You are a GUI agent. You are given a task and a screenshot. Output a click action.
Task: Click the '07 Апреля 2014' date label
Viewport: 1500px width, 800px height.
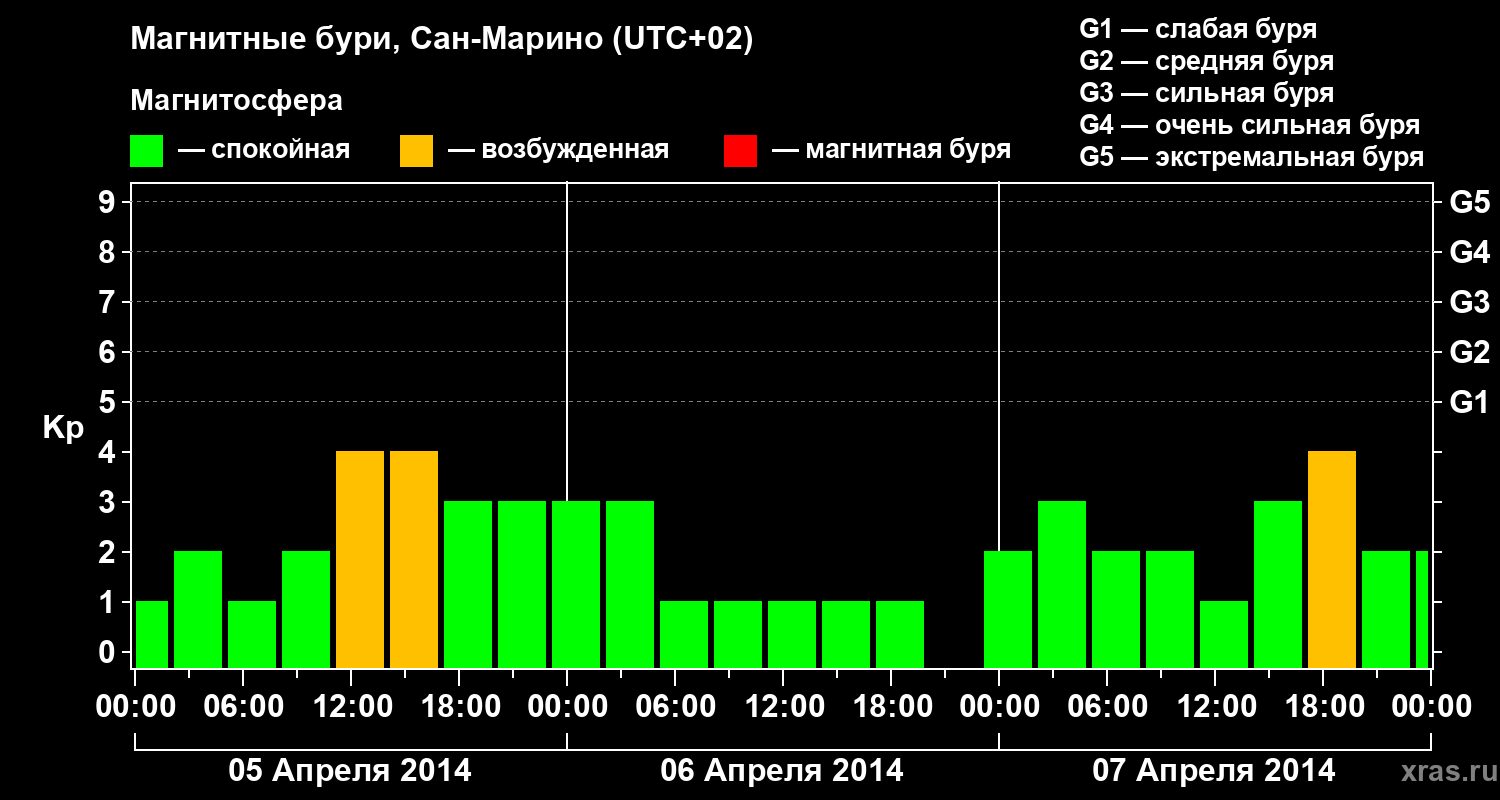tap(1214, 771)
